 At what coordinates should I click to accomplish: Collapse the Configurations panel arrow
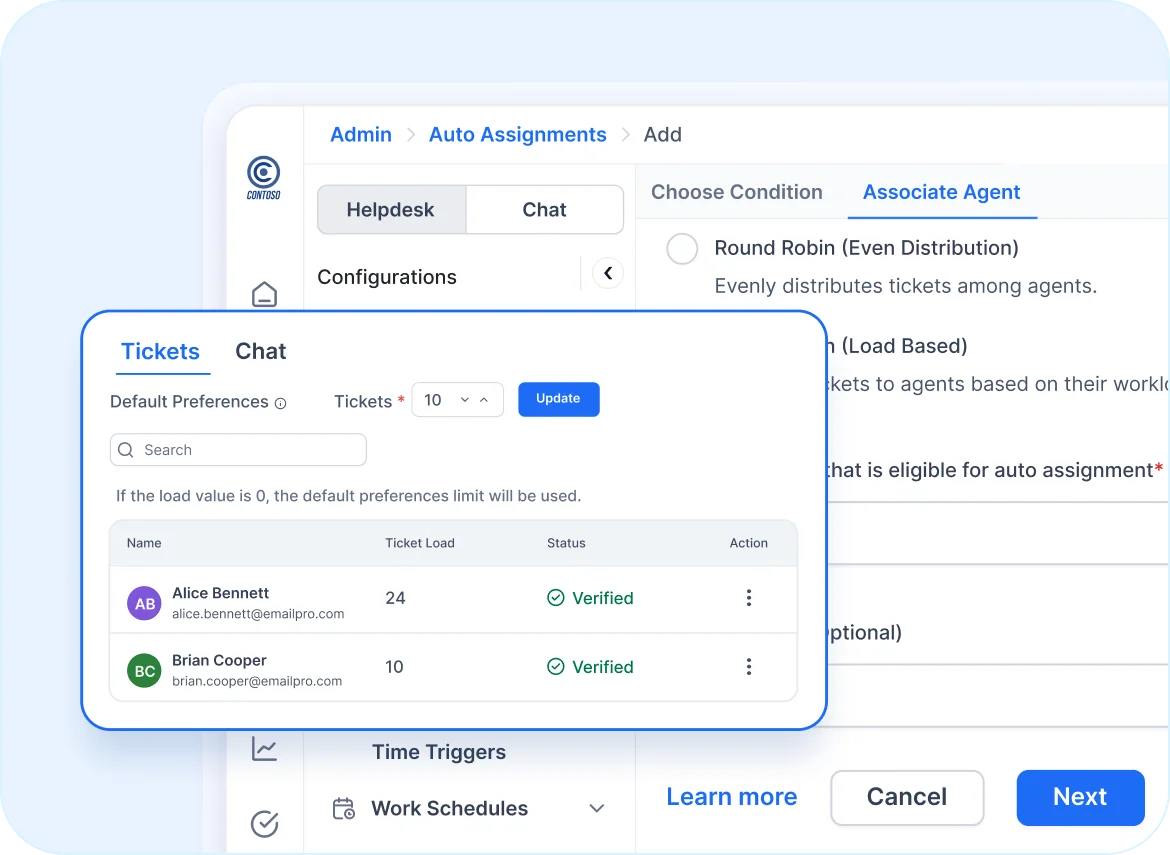[608, 273]
